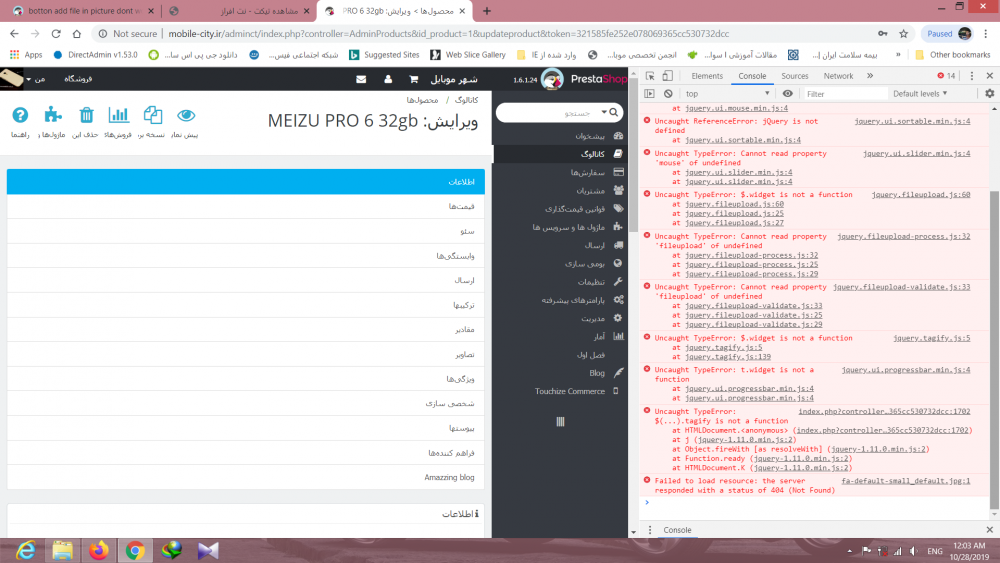
Task: Open the DirectAdmin v1.53.0 bookmark
Action: click(95, 55)
